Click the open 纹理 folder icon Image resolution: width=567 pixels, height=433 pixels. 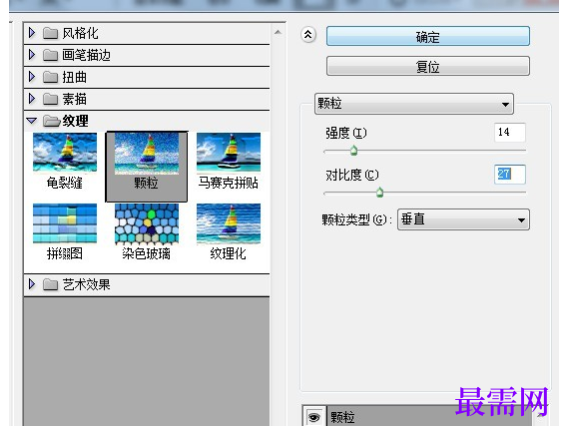click(x=51, y=121)
